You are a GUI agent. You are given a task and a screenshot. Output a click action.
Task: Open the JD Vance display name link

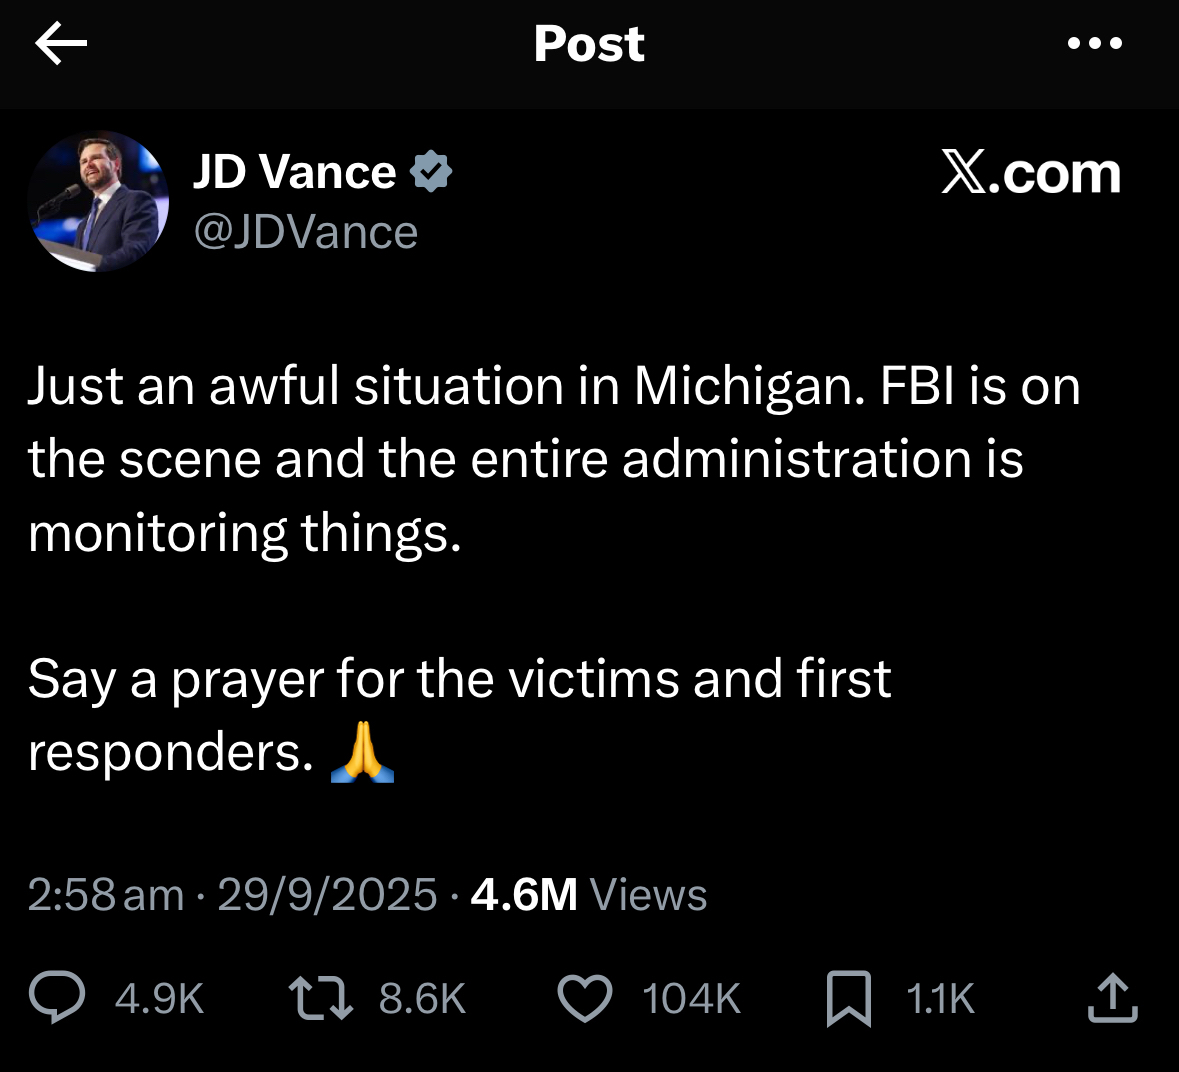pyautogui.click(x=294, y=172)
